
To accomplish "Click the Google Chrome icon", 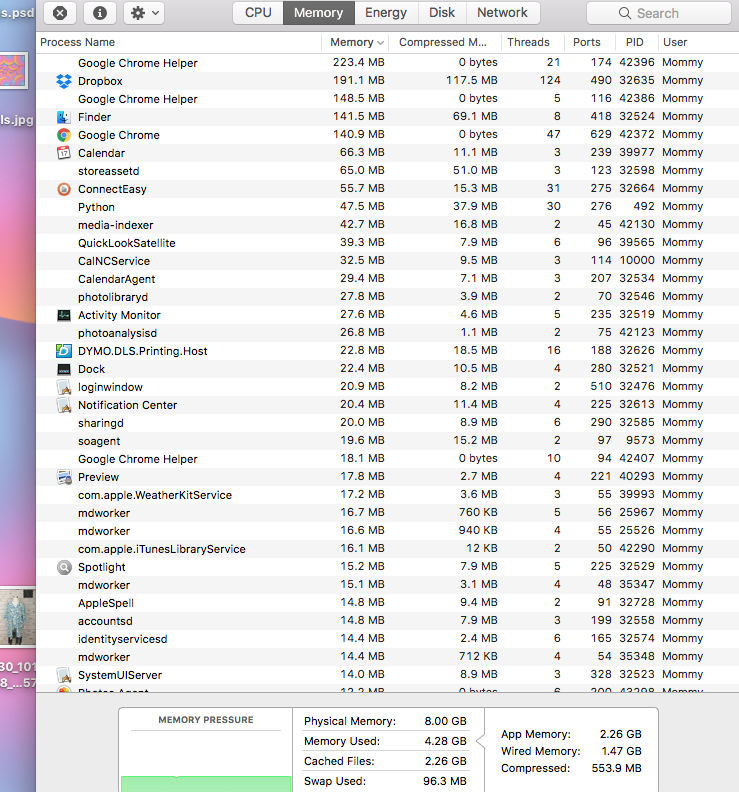I will 64,135.
